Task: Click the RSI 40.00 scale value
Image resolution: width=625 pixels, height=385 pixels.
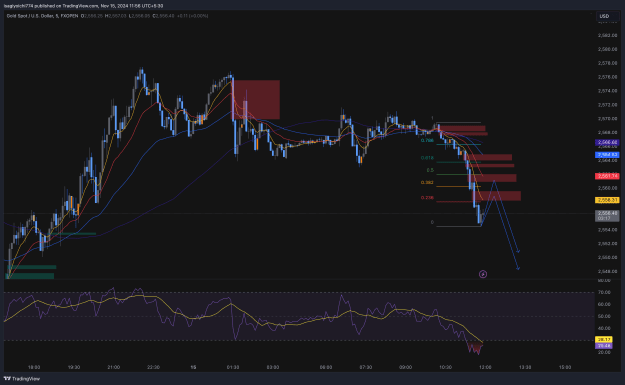Action: pyautogui.click(x=604, y=328)
